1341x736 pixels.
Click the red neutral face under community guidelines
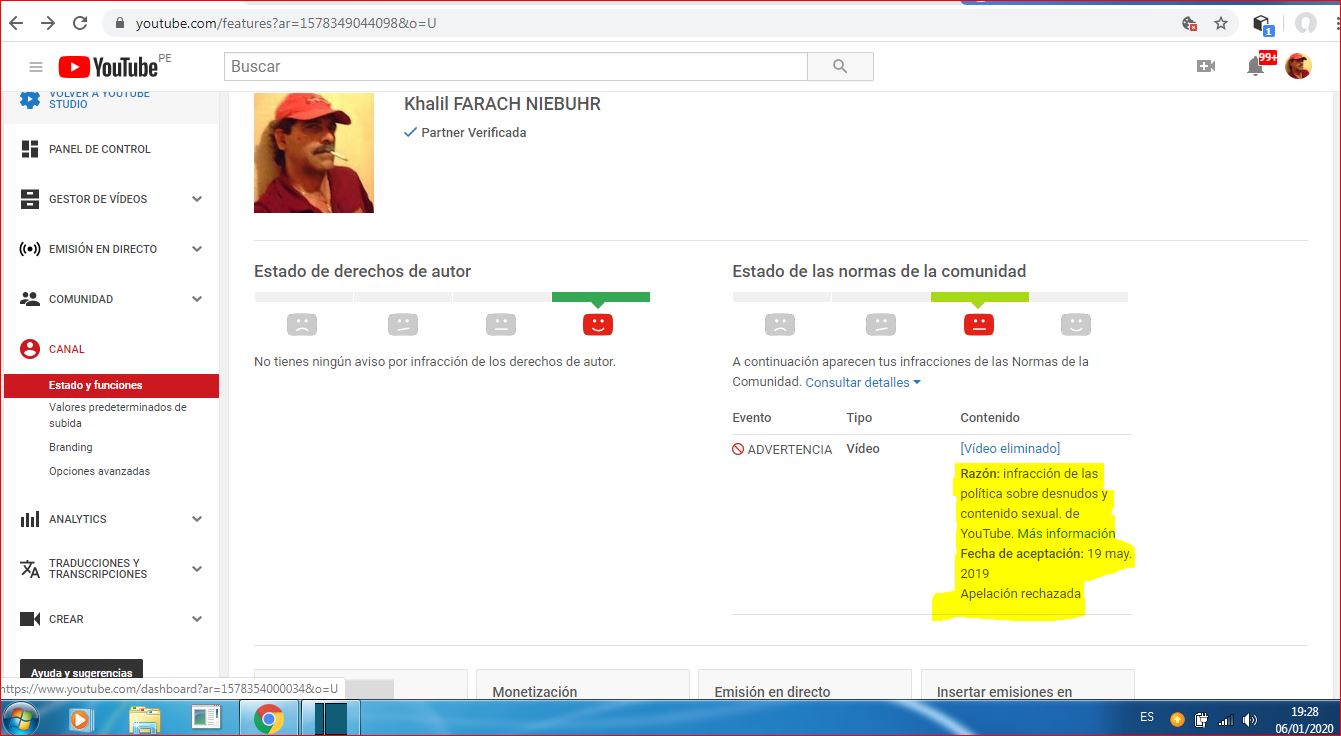[978, 324]
